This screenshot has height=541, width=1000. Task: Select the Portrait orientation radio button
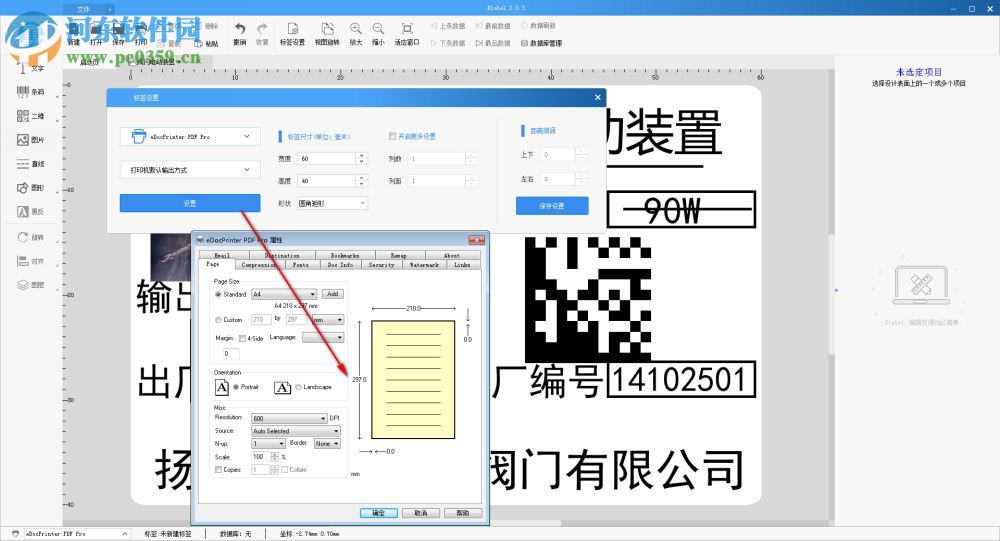point(236,387)
